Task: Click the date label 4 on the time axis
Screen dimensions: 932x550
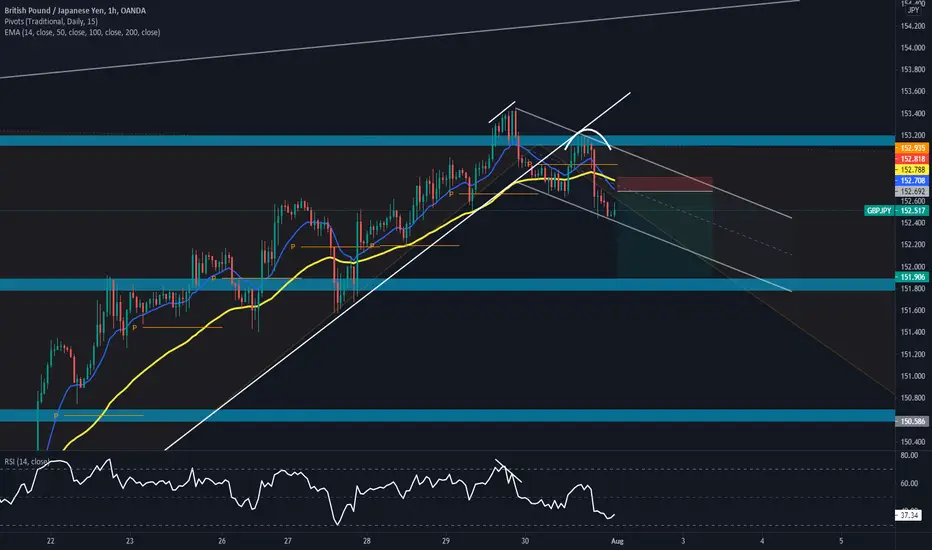Action: (762, 541)
